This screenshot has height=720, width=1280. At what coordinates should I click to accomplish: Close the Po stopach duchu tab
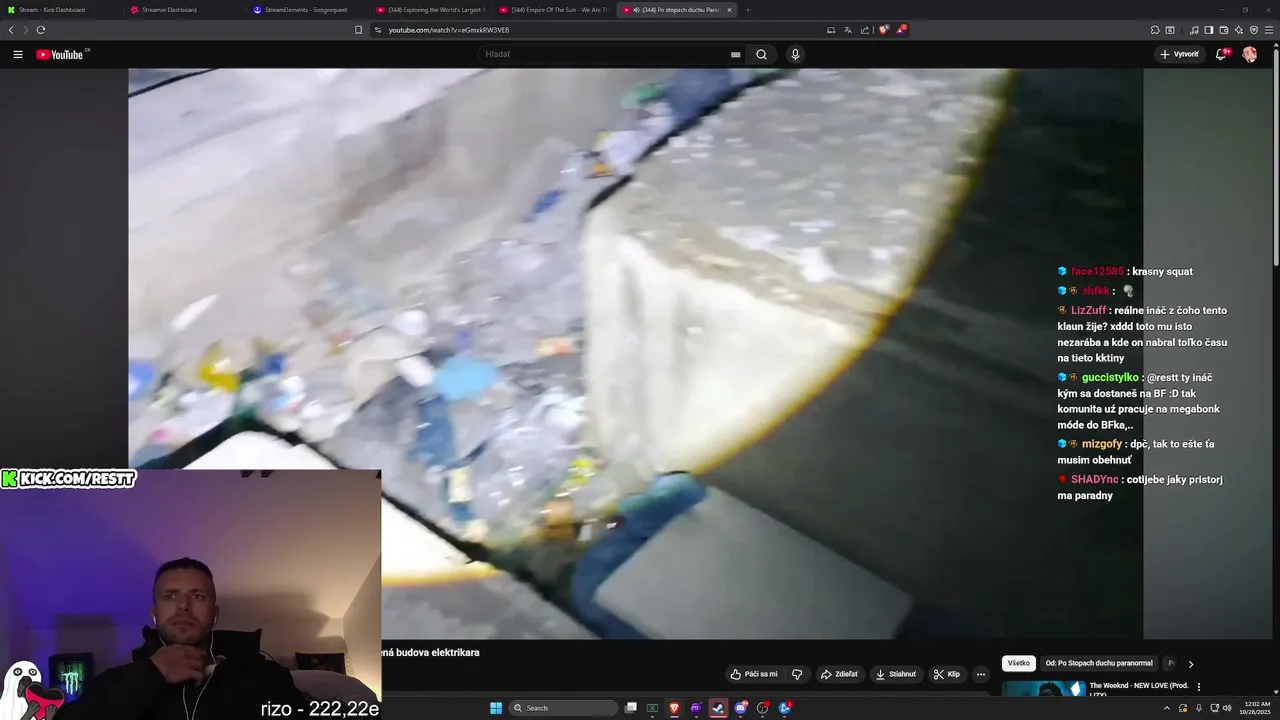tap(729, 10)
